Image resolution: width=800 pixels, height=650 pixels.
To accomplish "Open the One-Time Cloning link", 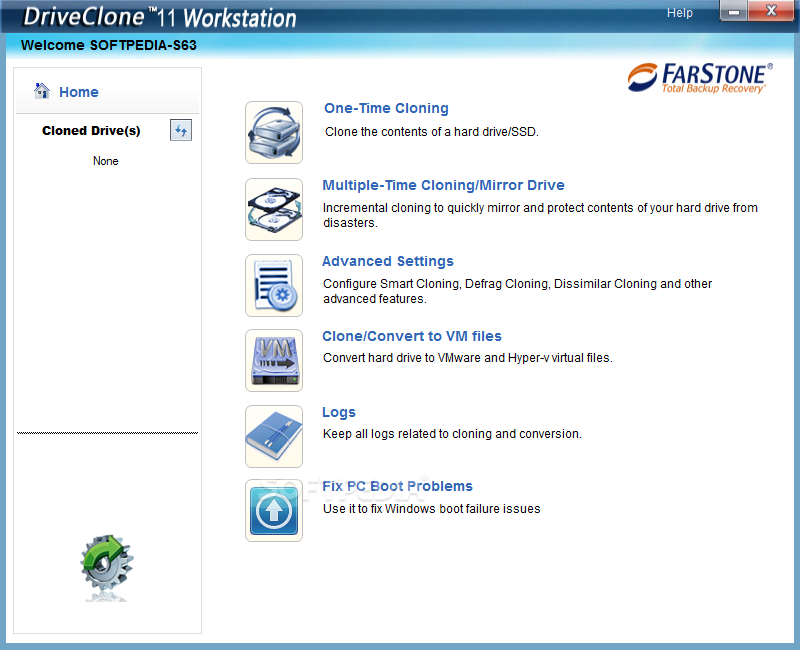I will [x=386, y=108].
